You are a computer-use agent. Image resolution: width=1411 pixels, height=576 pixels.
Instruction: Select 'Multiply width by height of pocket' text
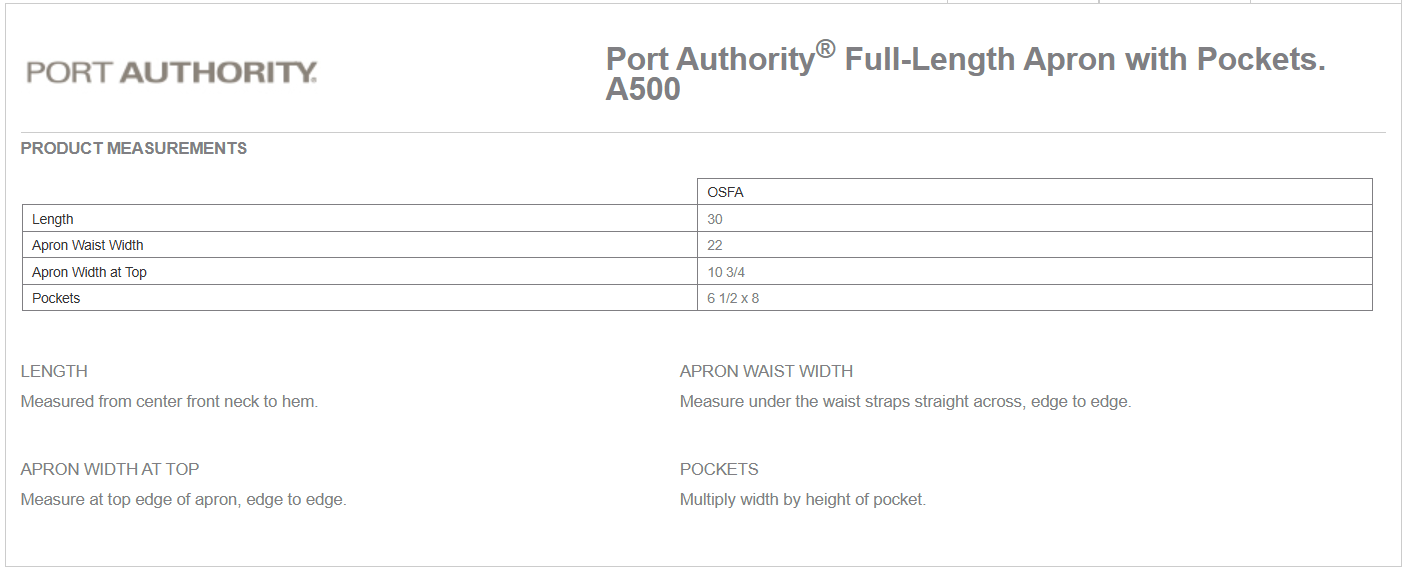click(803, 500)
